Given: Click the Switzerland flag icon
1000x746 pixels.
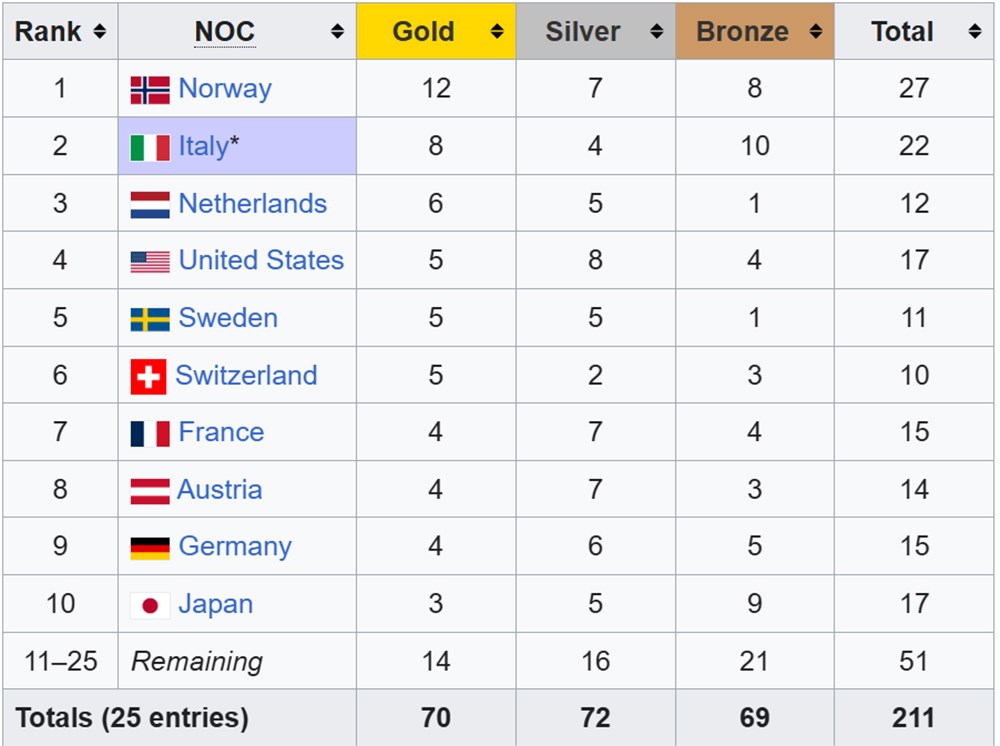Looking at the screenshot, I should (x=148, y=374).
